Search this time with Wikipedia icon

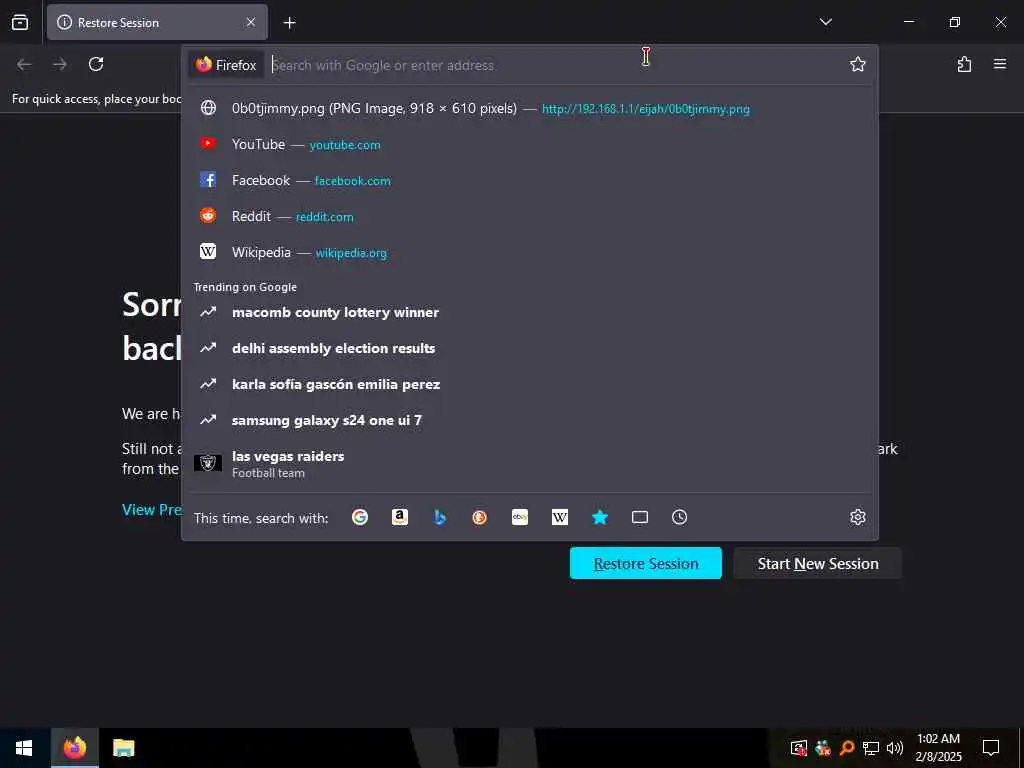tap(560, 517)
